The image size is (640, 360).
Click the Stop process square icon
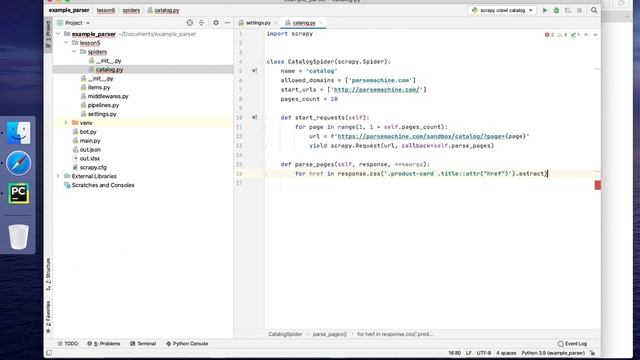579,10
